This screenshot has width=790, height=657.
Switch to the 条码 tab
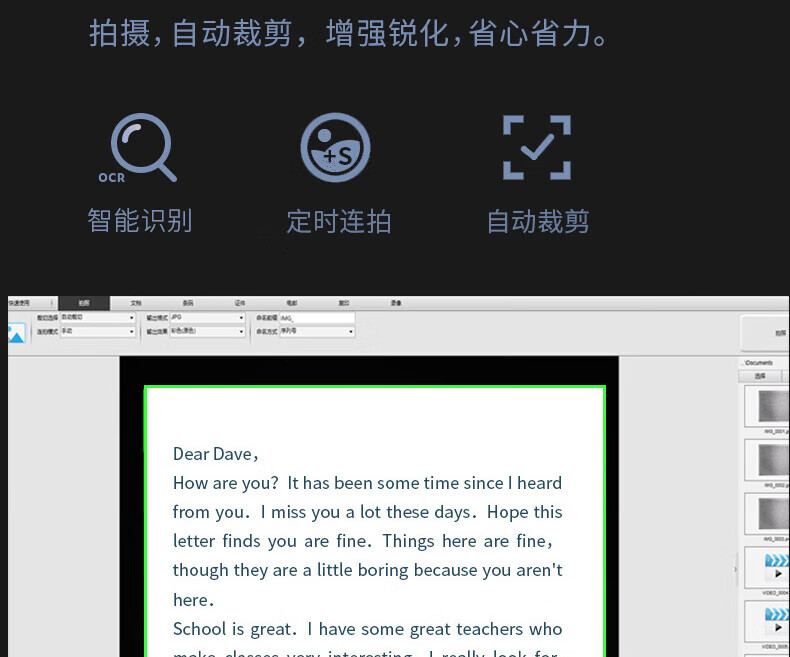188,302
